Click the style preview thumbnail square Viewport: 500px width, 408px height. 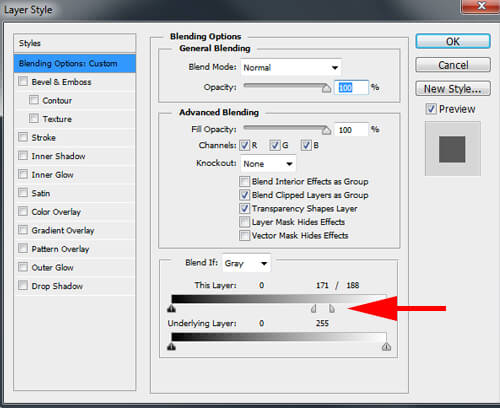pos(452,149)
